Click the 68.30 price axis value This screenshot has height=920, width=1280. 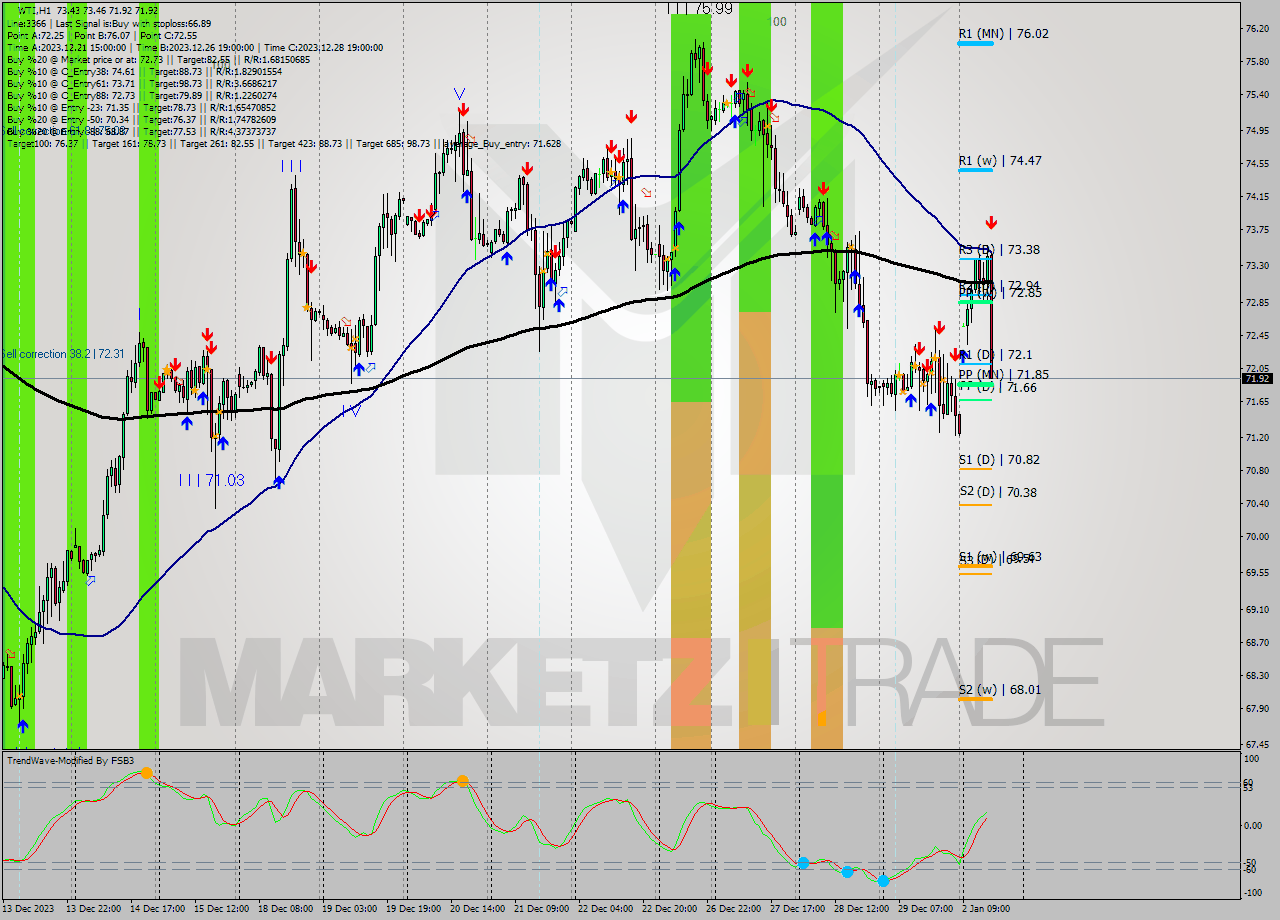(x=1256, y=676)
